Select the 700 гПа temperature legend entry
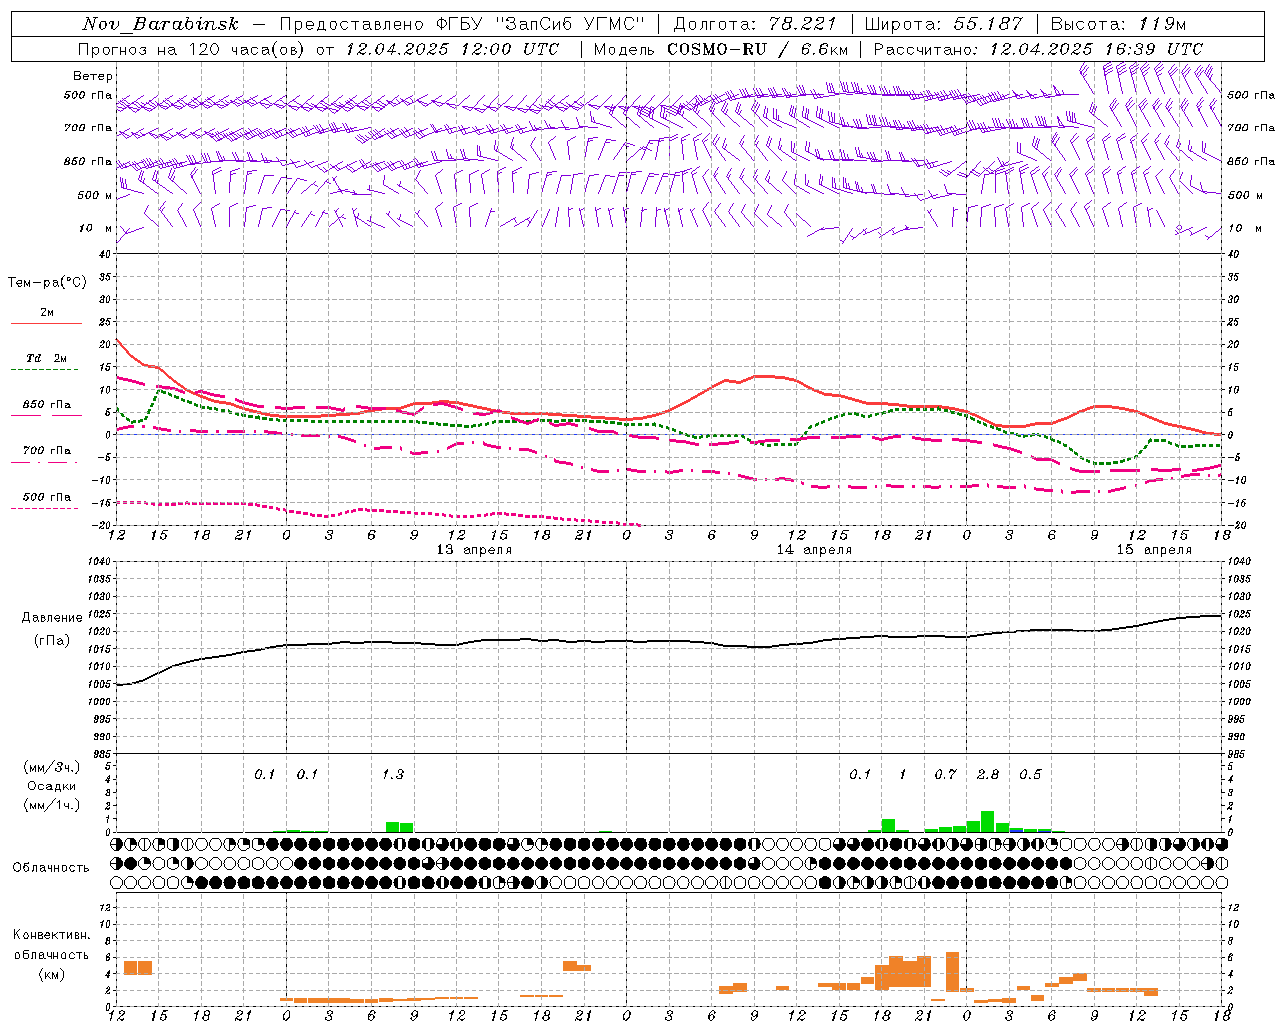Image resolution: width=1280 pixels, height=1024 pixels. (46, 451)
